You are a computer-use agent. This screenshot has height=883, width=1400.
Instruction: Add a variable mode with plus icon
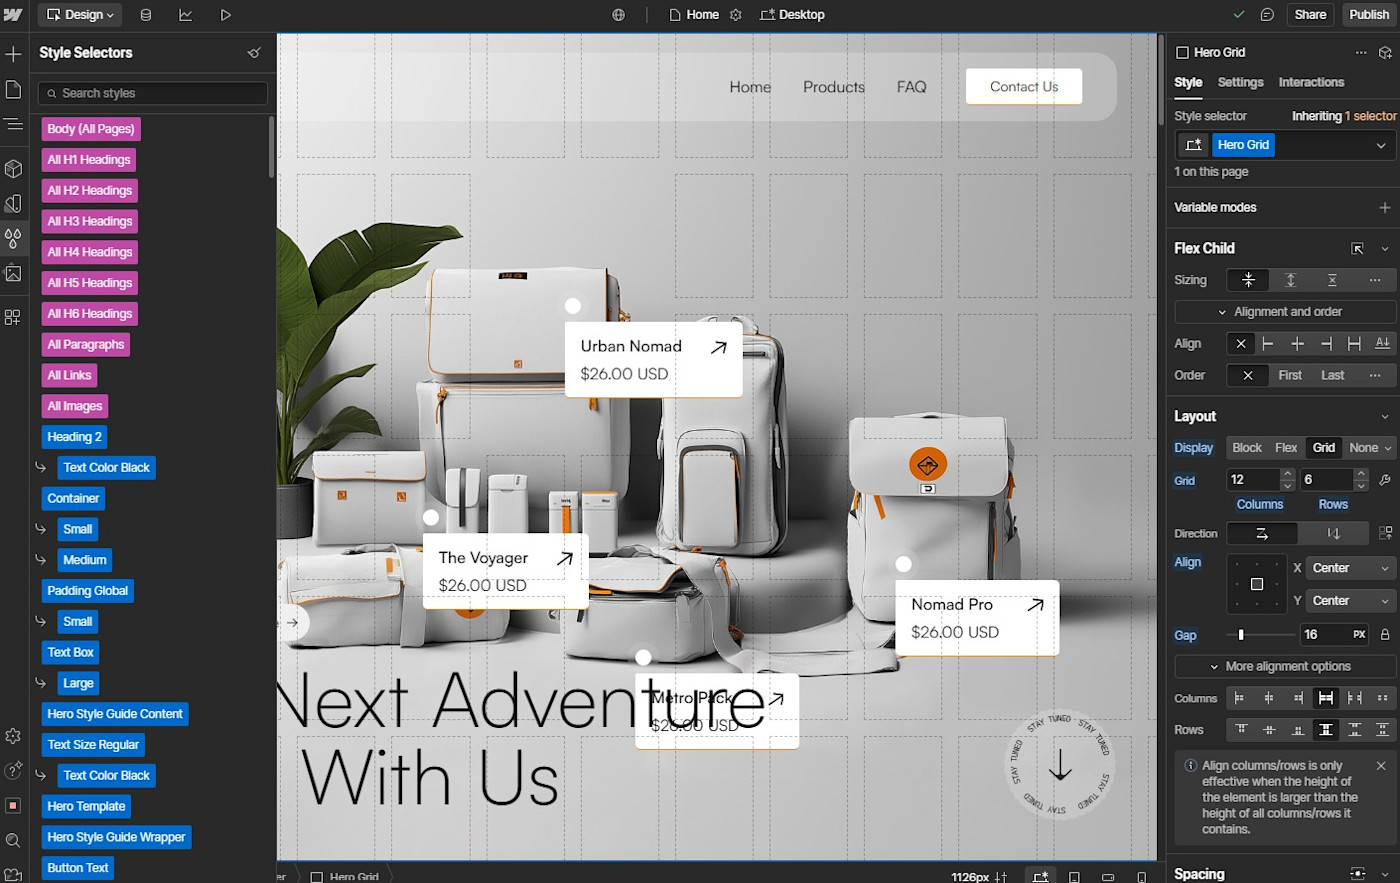(1385, 208)
